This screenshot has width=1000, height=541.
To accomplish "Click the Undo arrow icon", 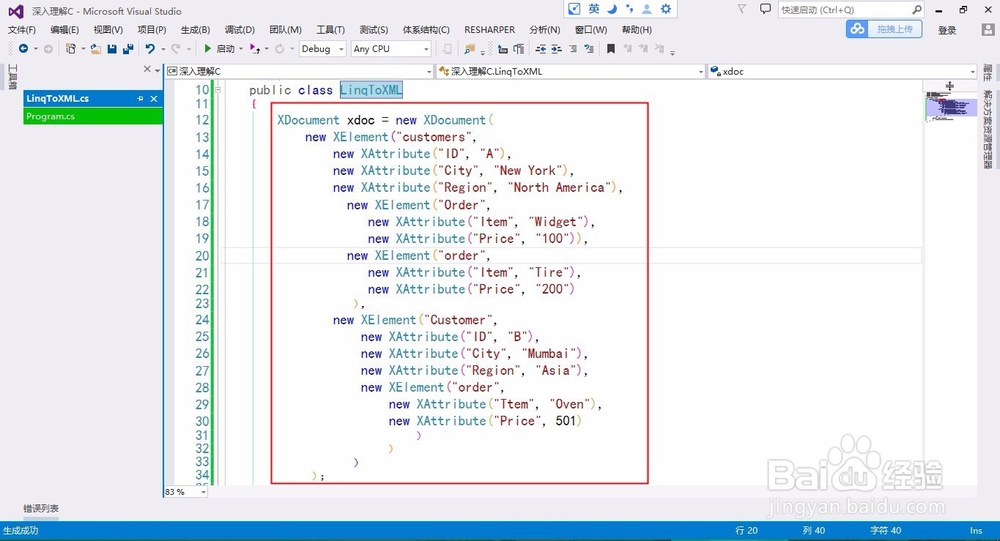I will tap(150, 48).
